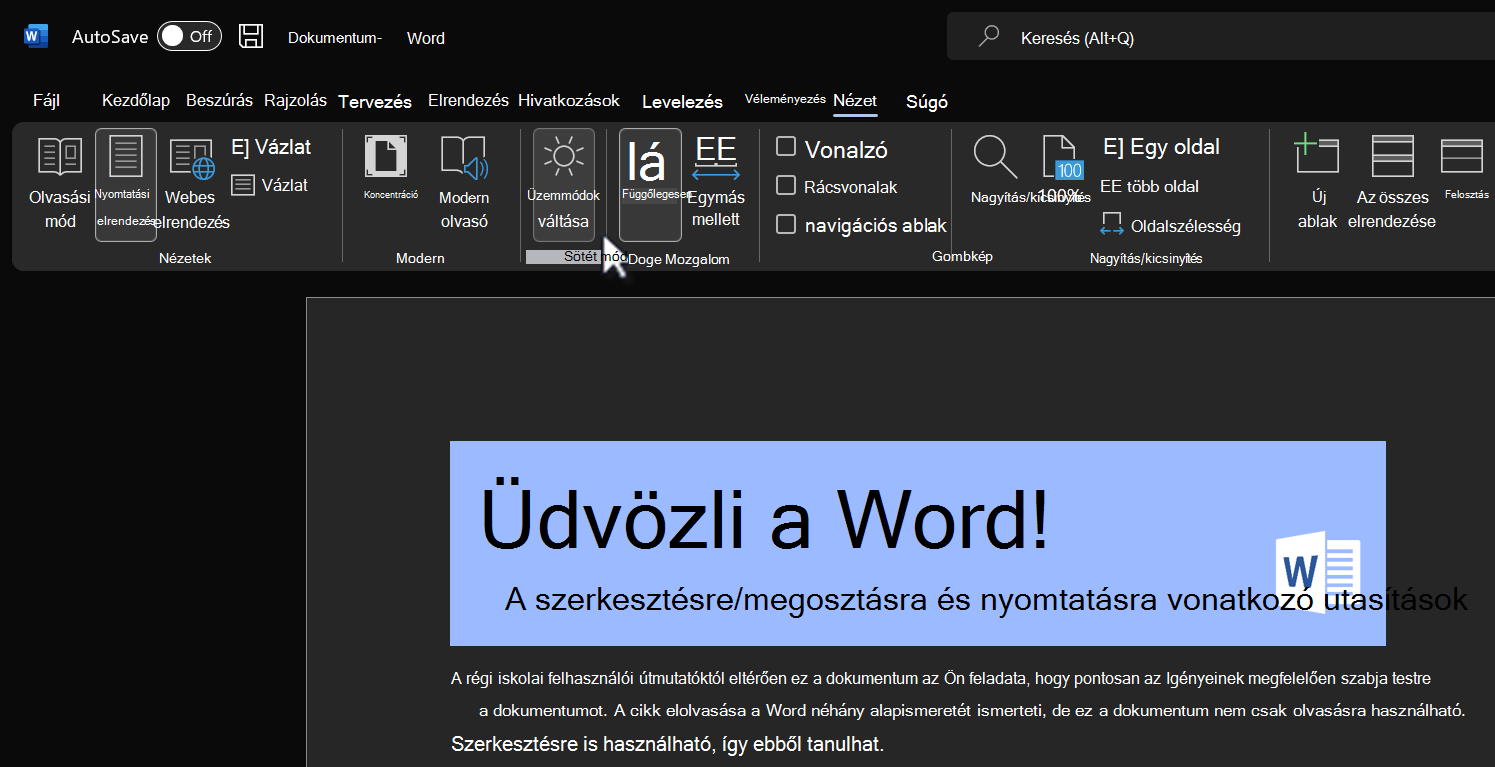The width and height of the screenshot is (1495, 767).
Task: Switch to Olvasási mód view
Action: click(60, 184)
